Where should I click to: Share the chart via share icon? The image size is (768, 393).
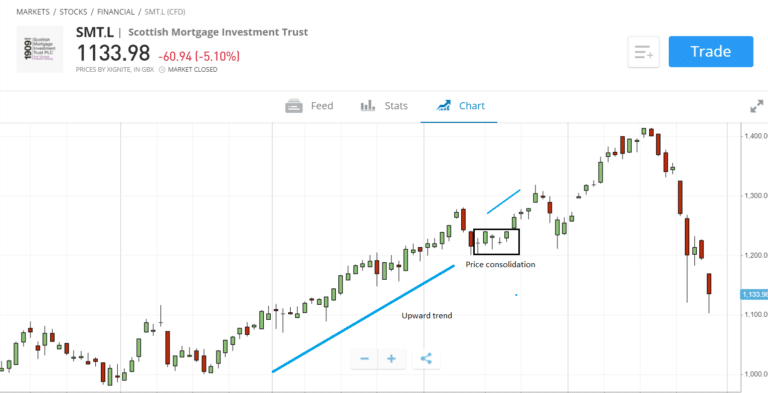(x=426, y=359)
